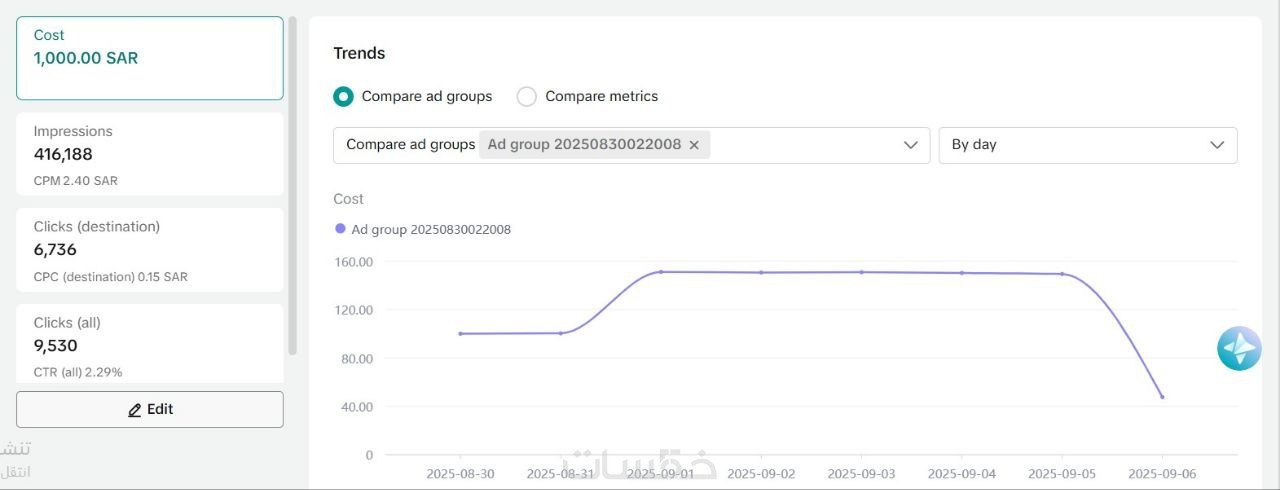Select the Clicks (all) metric card
This screenshot has width=1280, height=490.
coord(150,345)
